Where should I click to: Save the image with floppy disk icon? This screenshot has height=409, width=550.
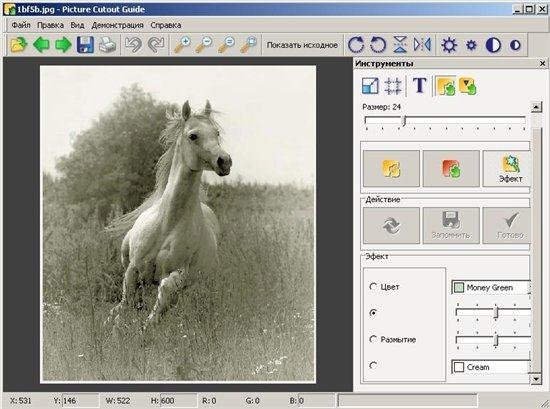point(85,45)
